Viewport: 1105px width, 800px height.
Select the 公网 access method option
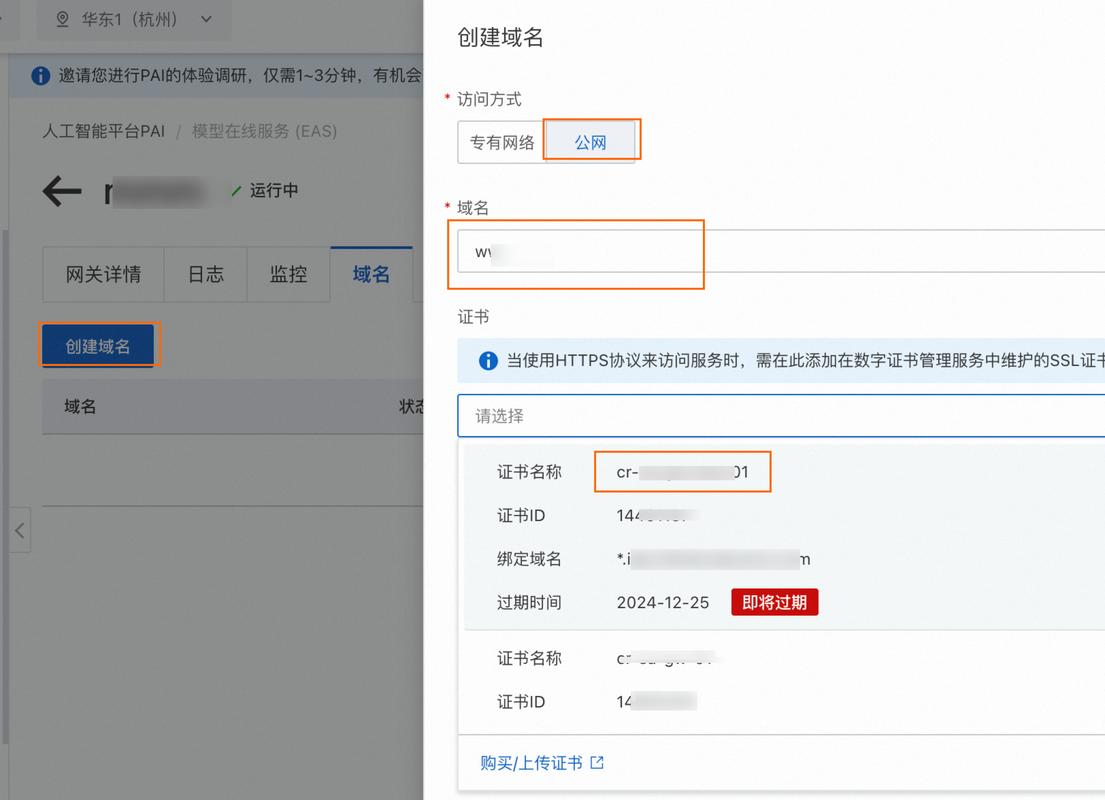click(592, 140)
